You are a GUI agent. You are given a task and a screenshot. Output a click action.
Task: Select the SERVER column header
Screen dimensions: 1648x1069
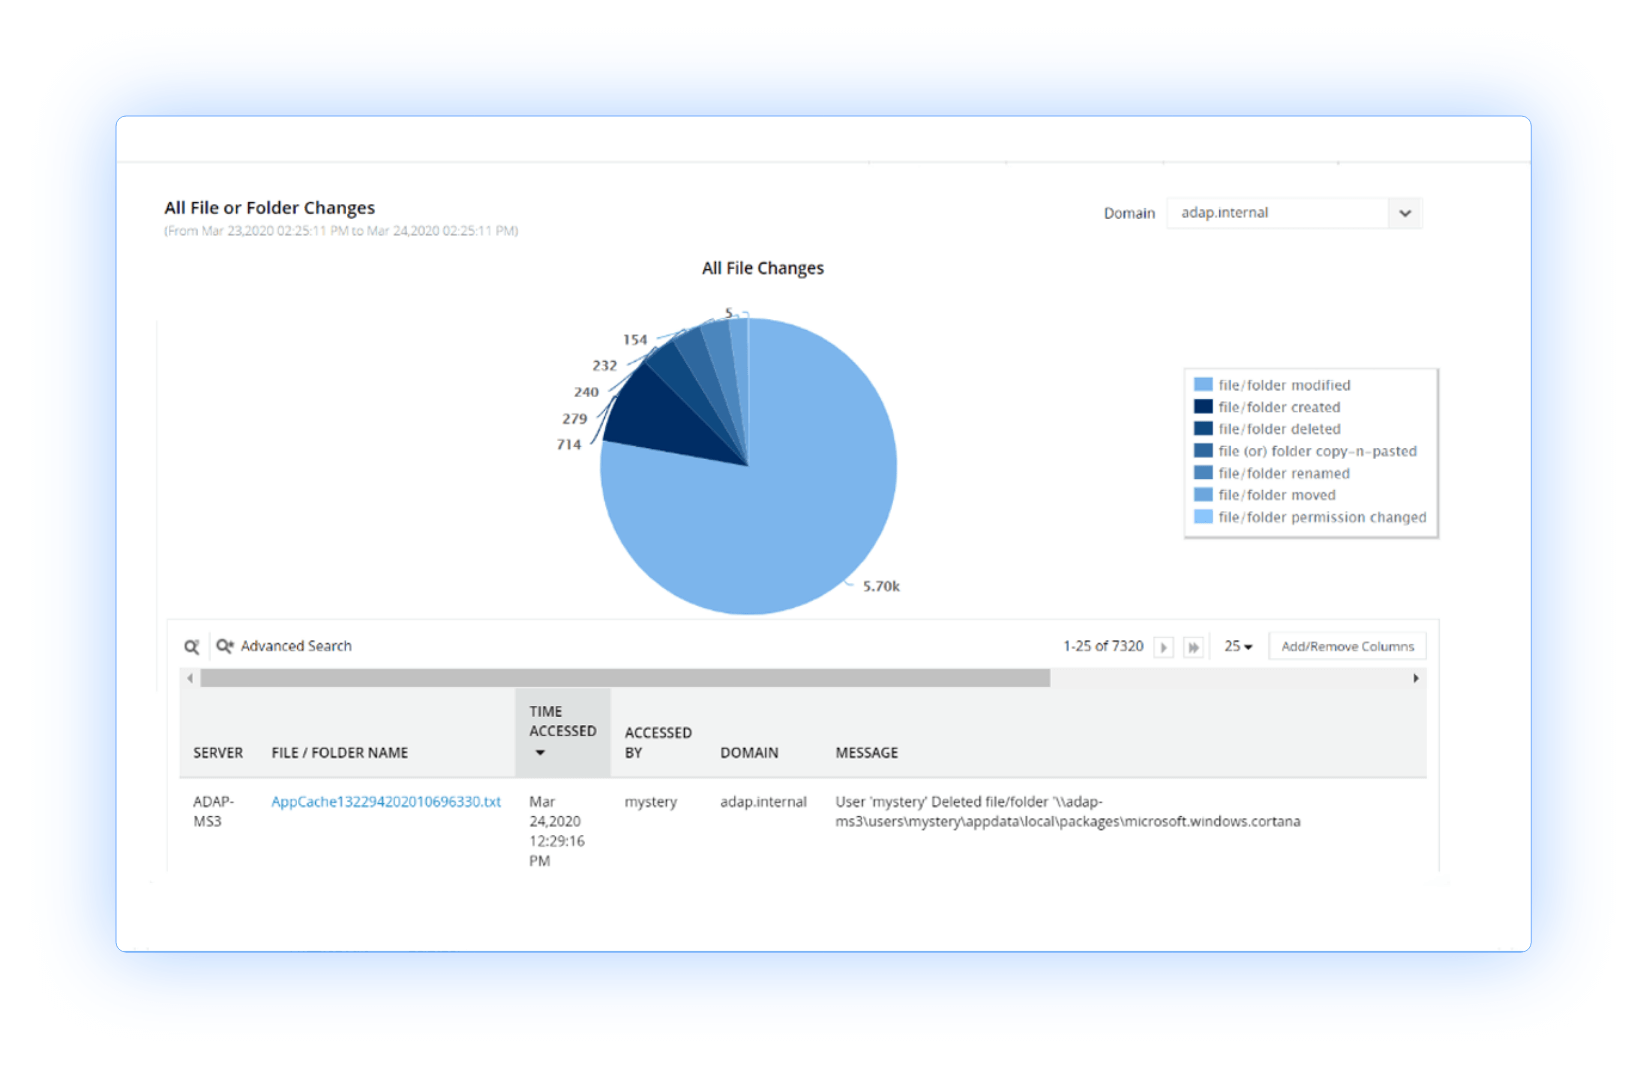point(218,752)
